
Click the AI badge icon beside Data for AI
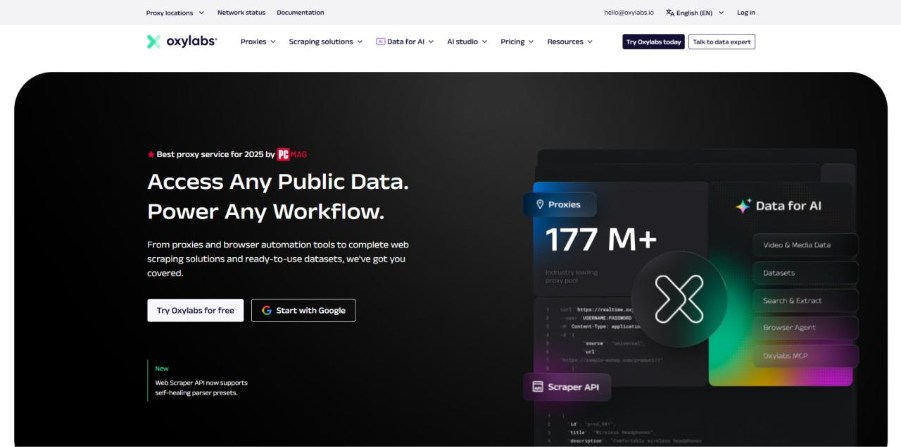click(x=380, y=41)
